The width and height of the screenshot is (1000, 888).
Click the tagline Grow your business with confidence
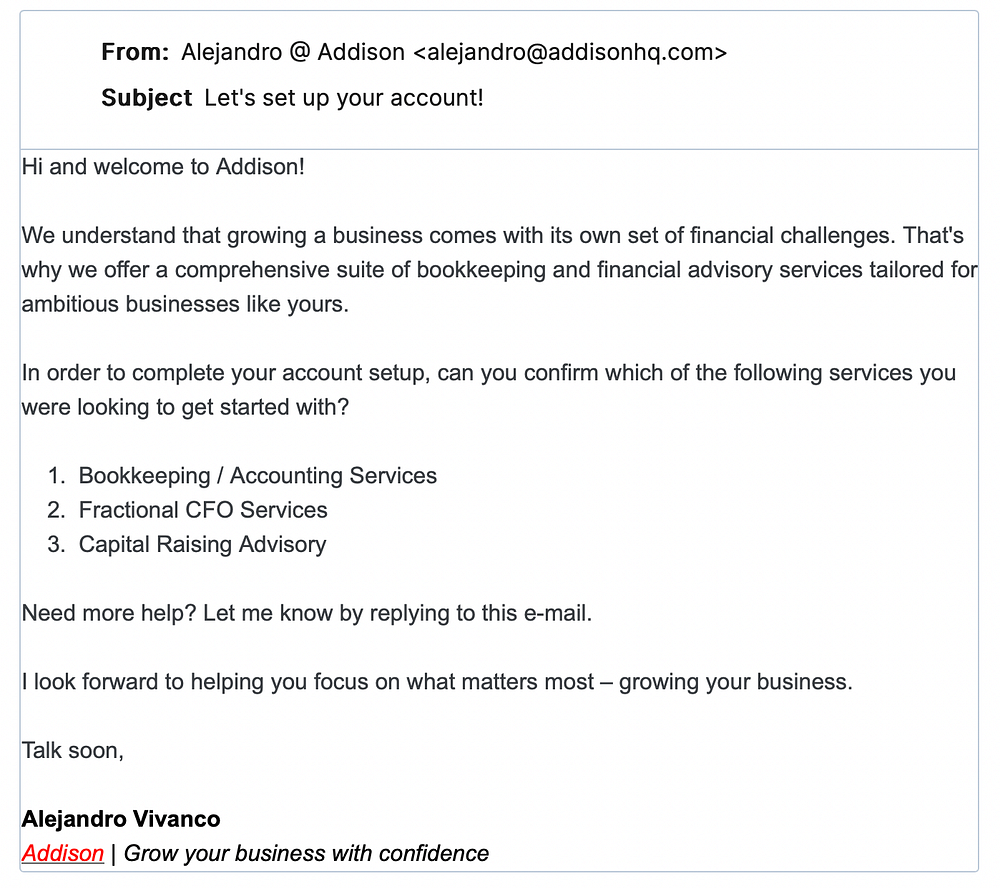coord(306,853)
